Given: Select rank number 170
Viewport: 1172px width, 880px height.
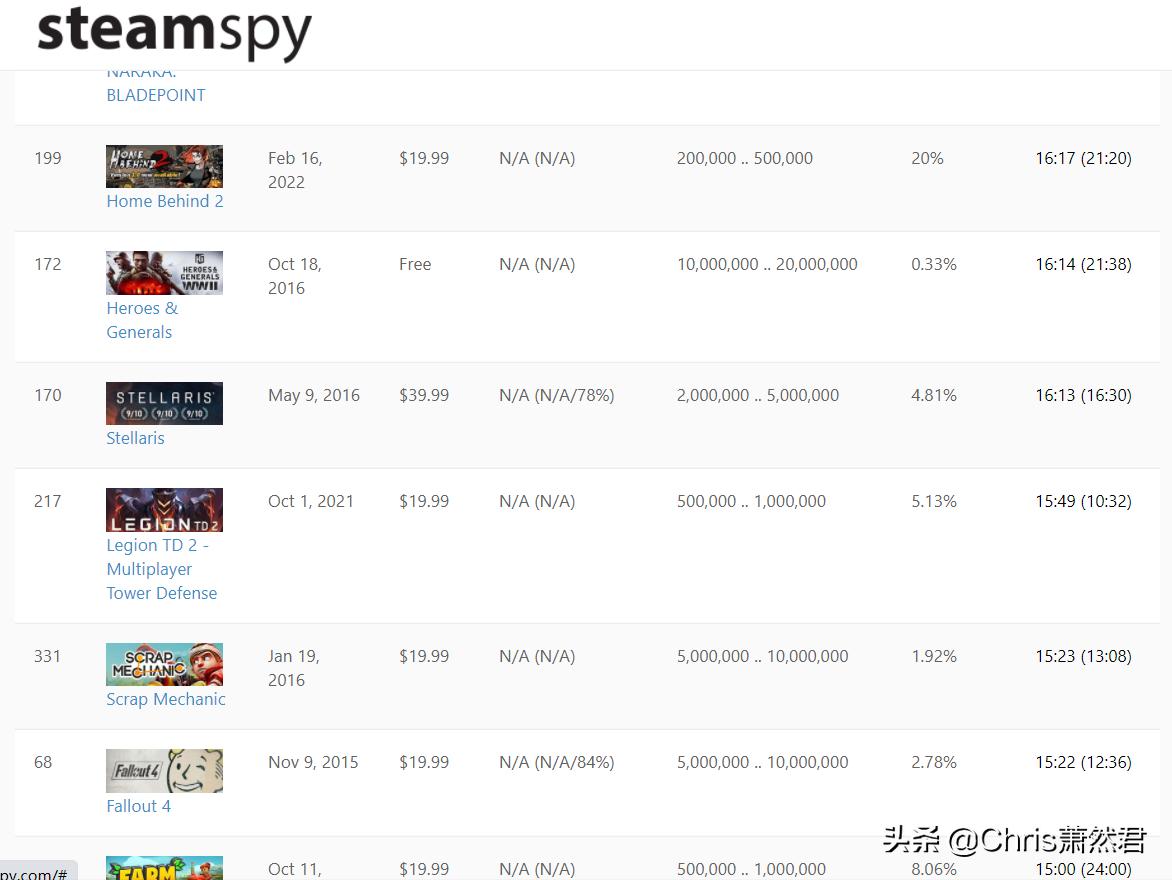Looking at the screenshot, I should pyautogui.click(x=48, y=396).
